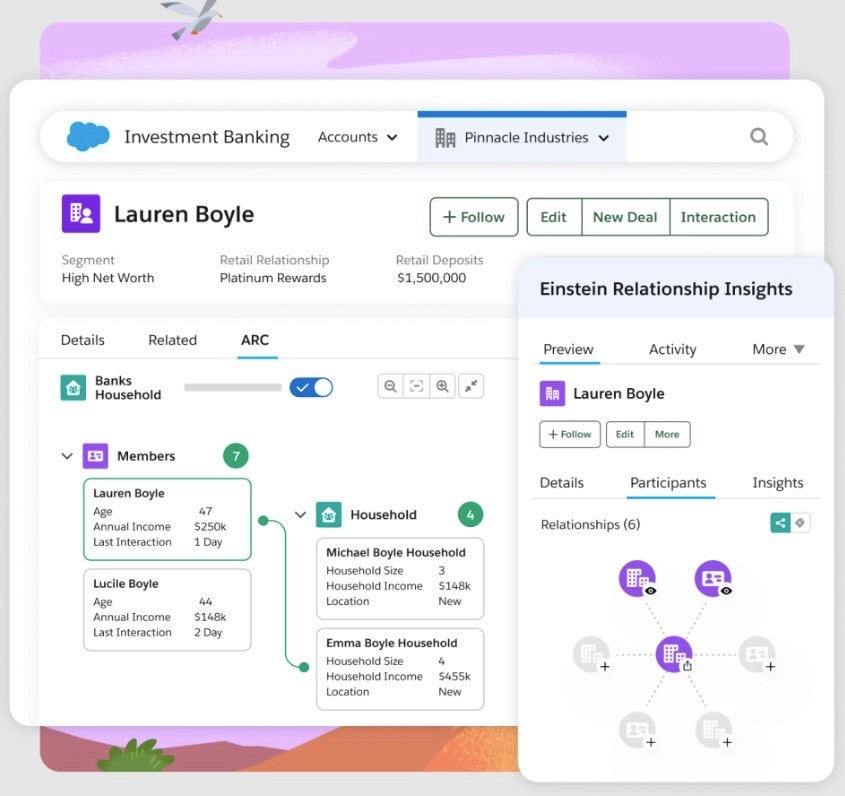Select the top-right watched contact node
The image size is (845, 796).
click(x=713, y=578)
